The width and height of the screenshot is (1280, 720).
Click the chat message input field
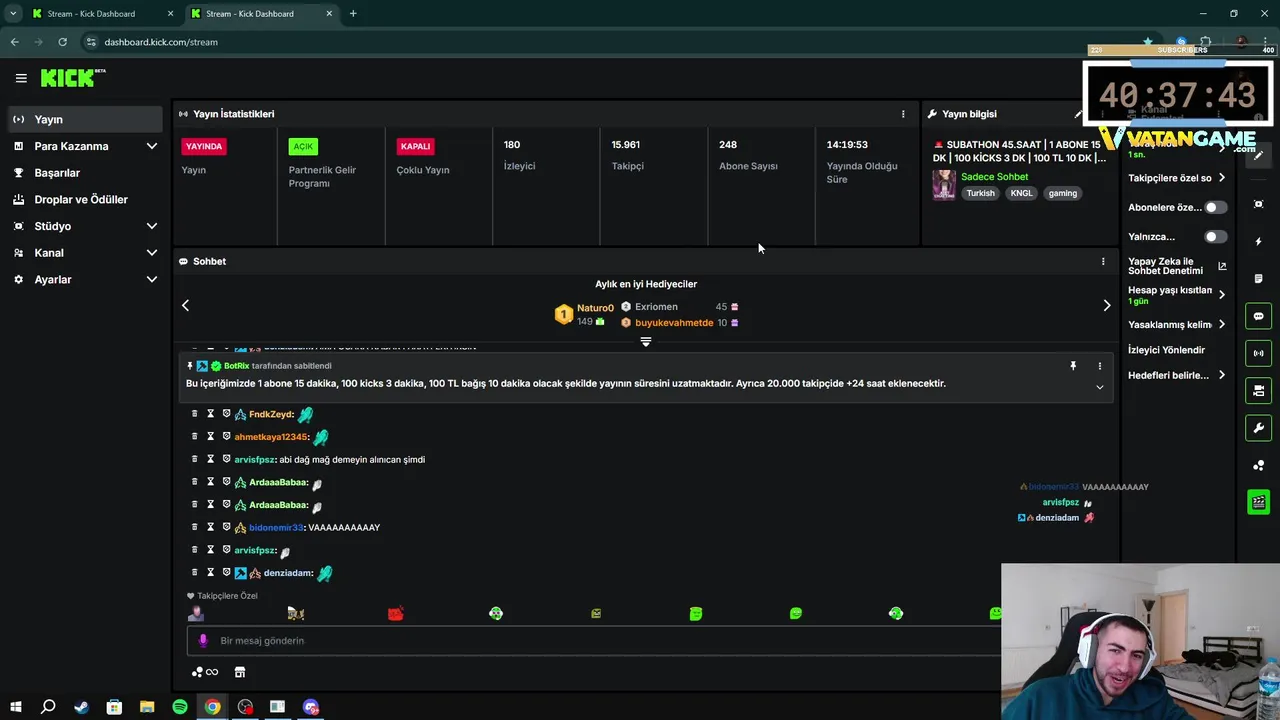coord(594,641)
